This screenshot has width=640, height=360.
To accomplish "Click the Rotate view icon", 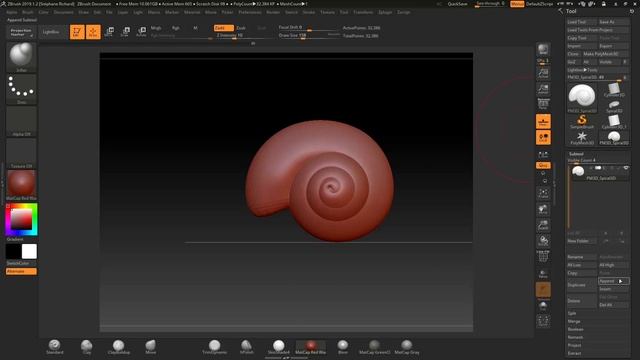I will pyautogui.click(x=543, y=241).
